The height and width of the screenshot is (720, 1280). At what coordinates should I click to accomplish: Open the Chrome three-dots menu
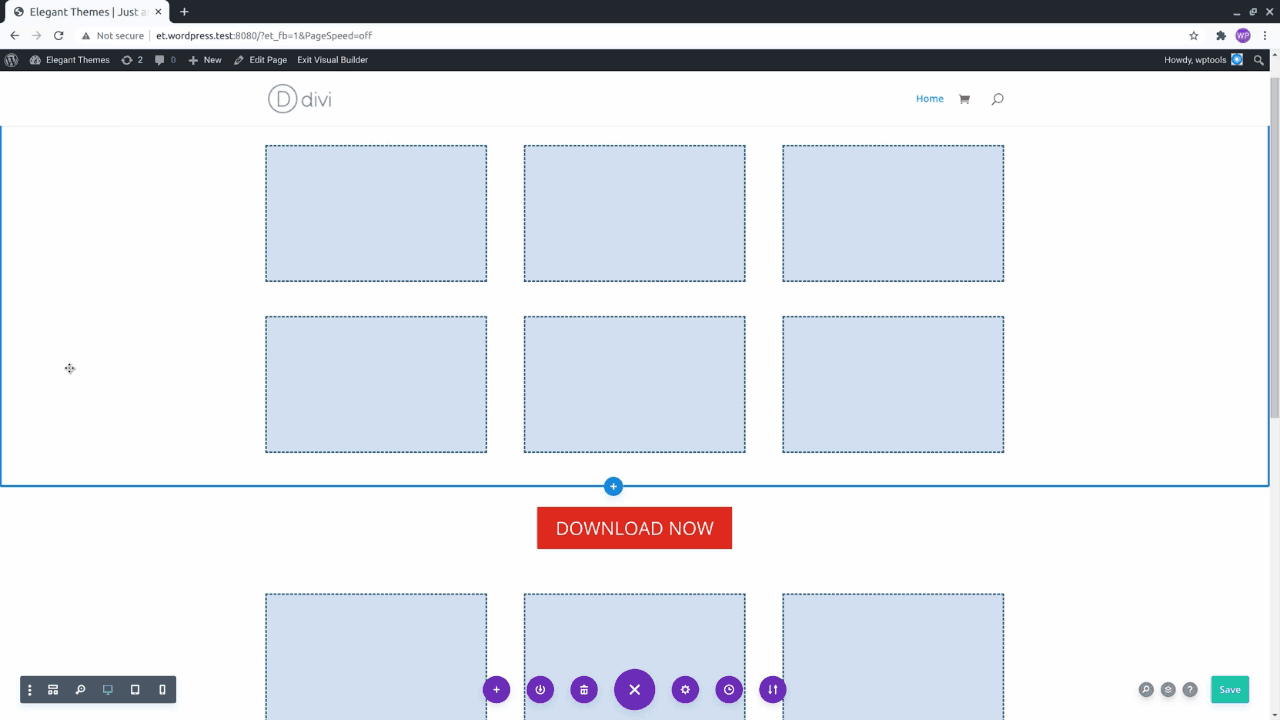point(1265,36)
